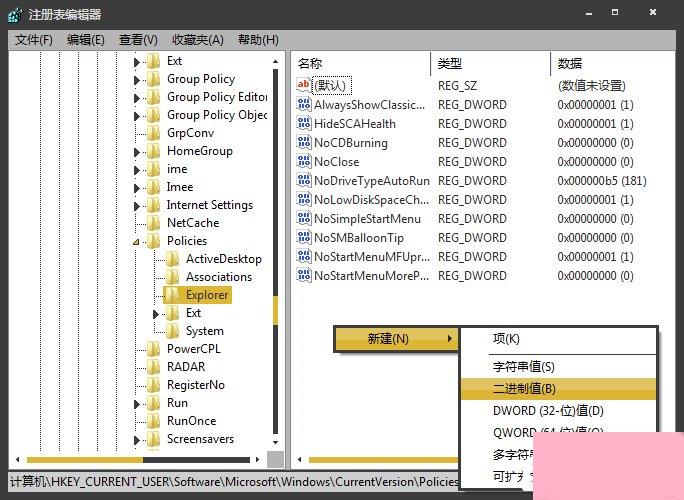
Task: Select the Group Policy Objec key
Action: click(217, 115)
